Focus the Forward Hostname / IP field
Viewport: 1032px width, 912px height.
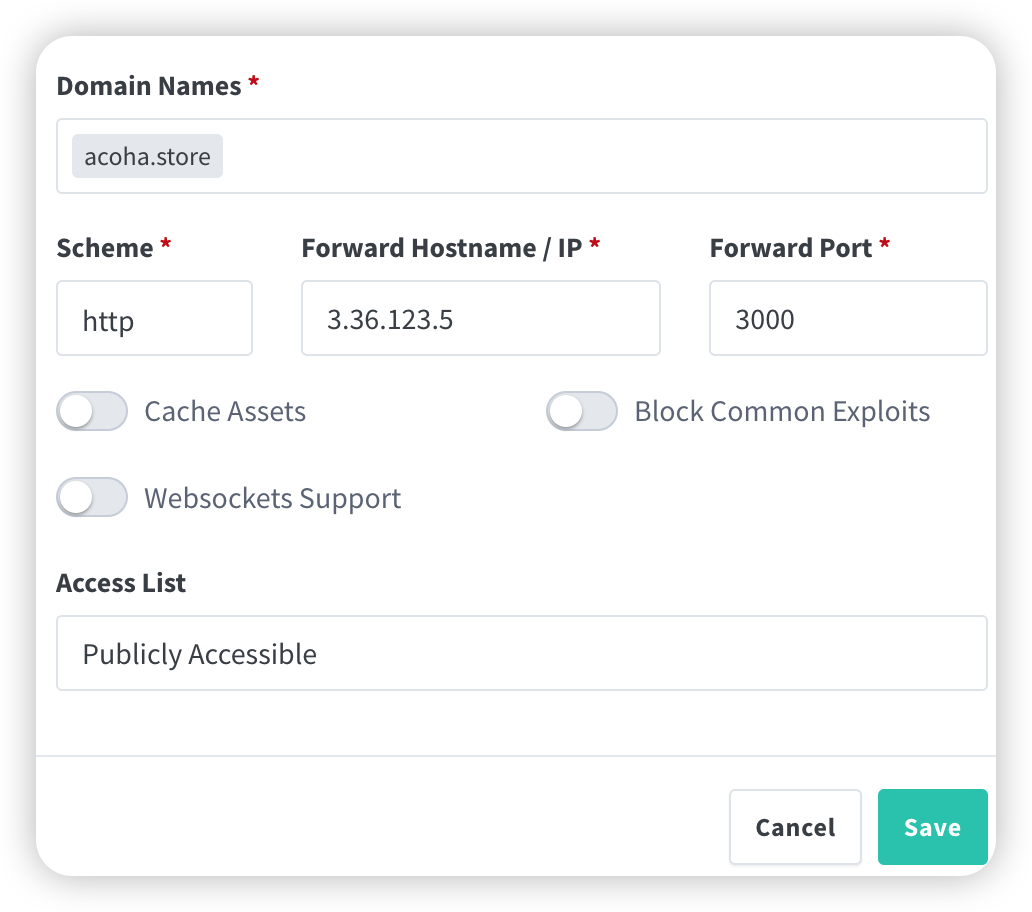click(480, 318)
